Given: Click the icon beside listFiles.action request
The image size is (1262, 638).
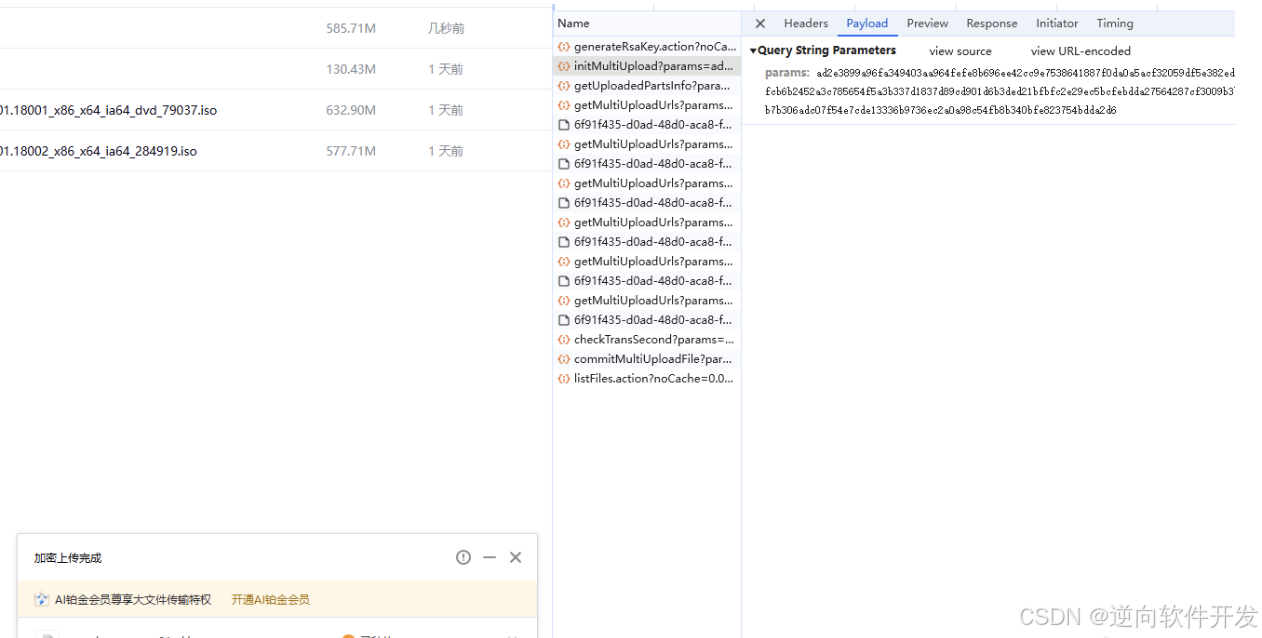Looking at the screenshot, I should 564,379.
